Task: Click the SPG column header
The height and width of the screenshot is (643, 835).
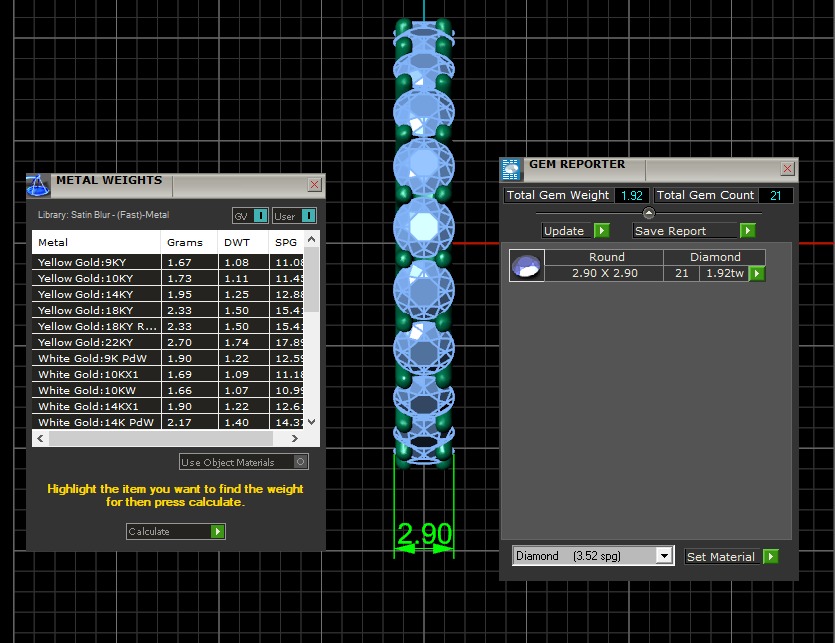Action: tap(286, 242)
